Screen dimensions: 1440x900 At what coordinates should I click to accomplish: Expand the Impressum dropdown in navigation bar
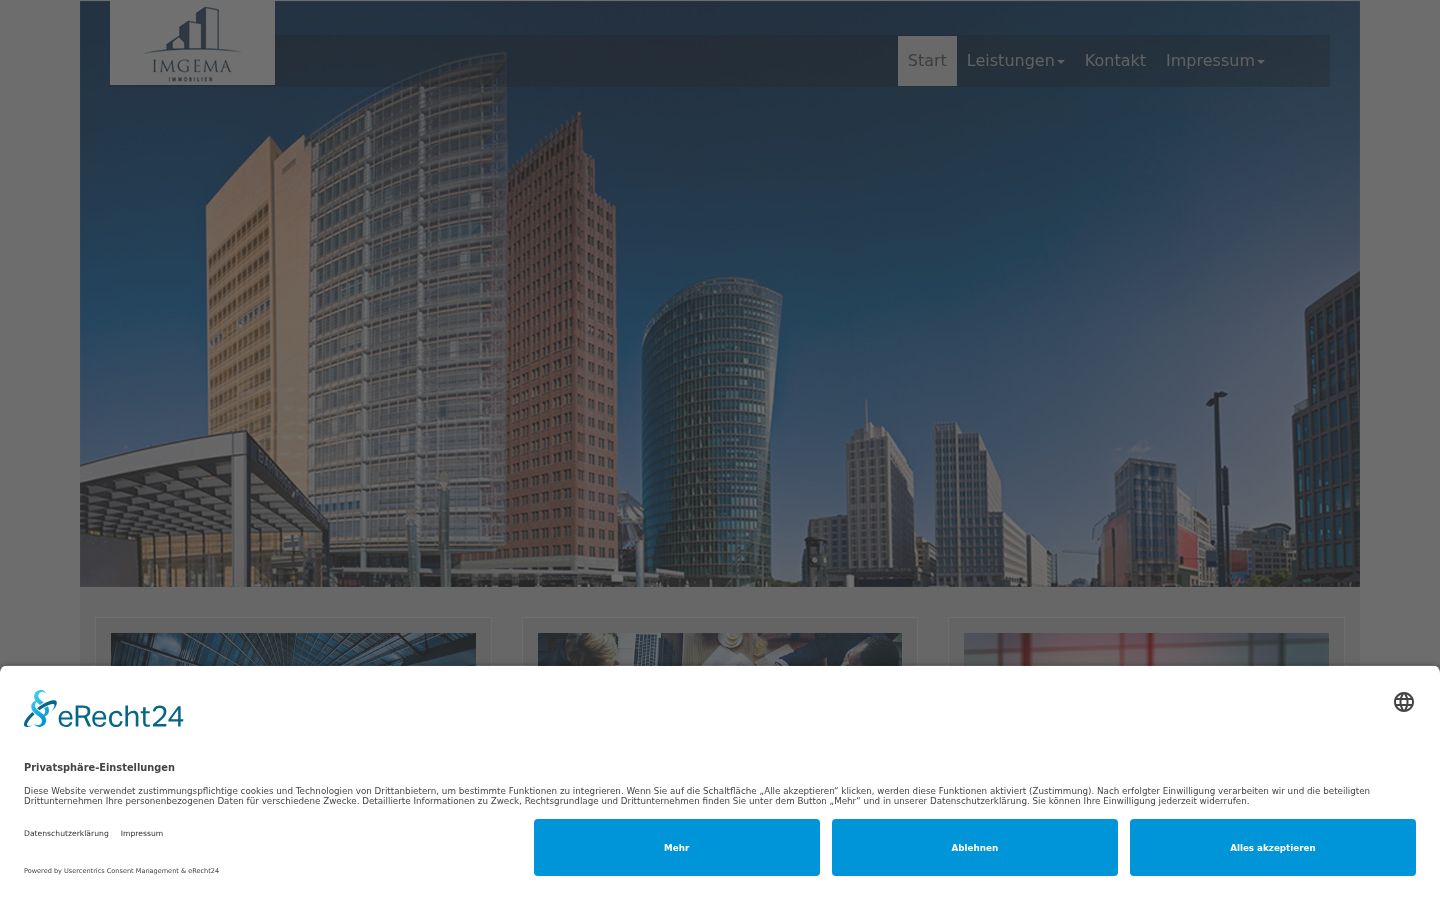pos(1215,61)
